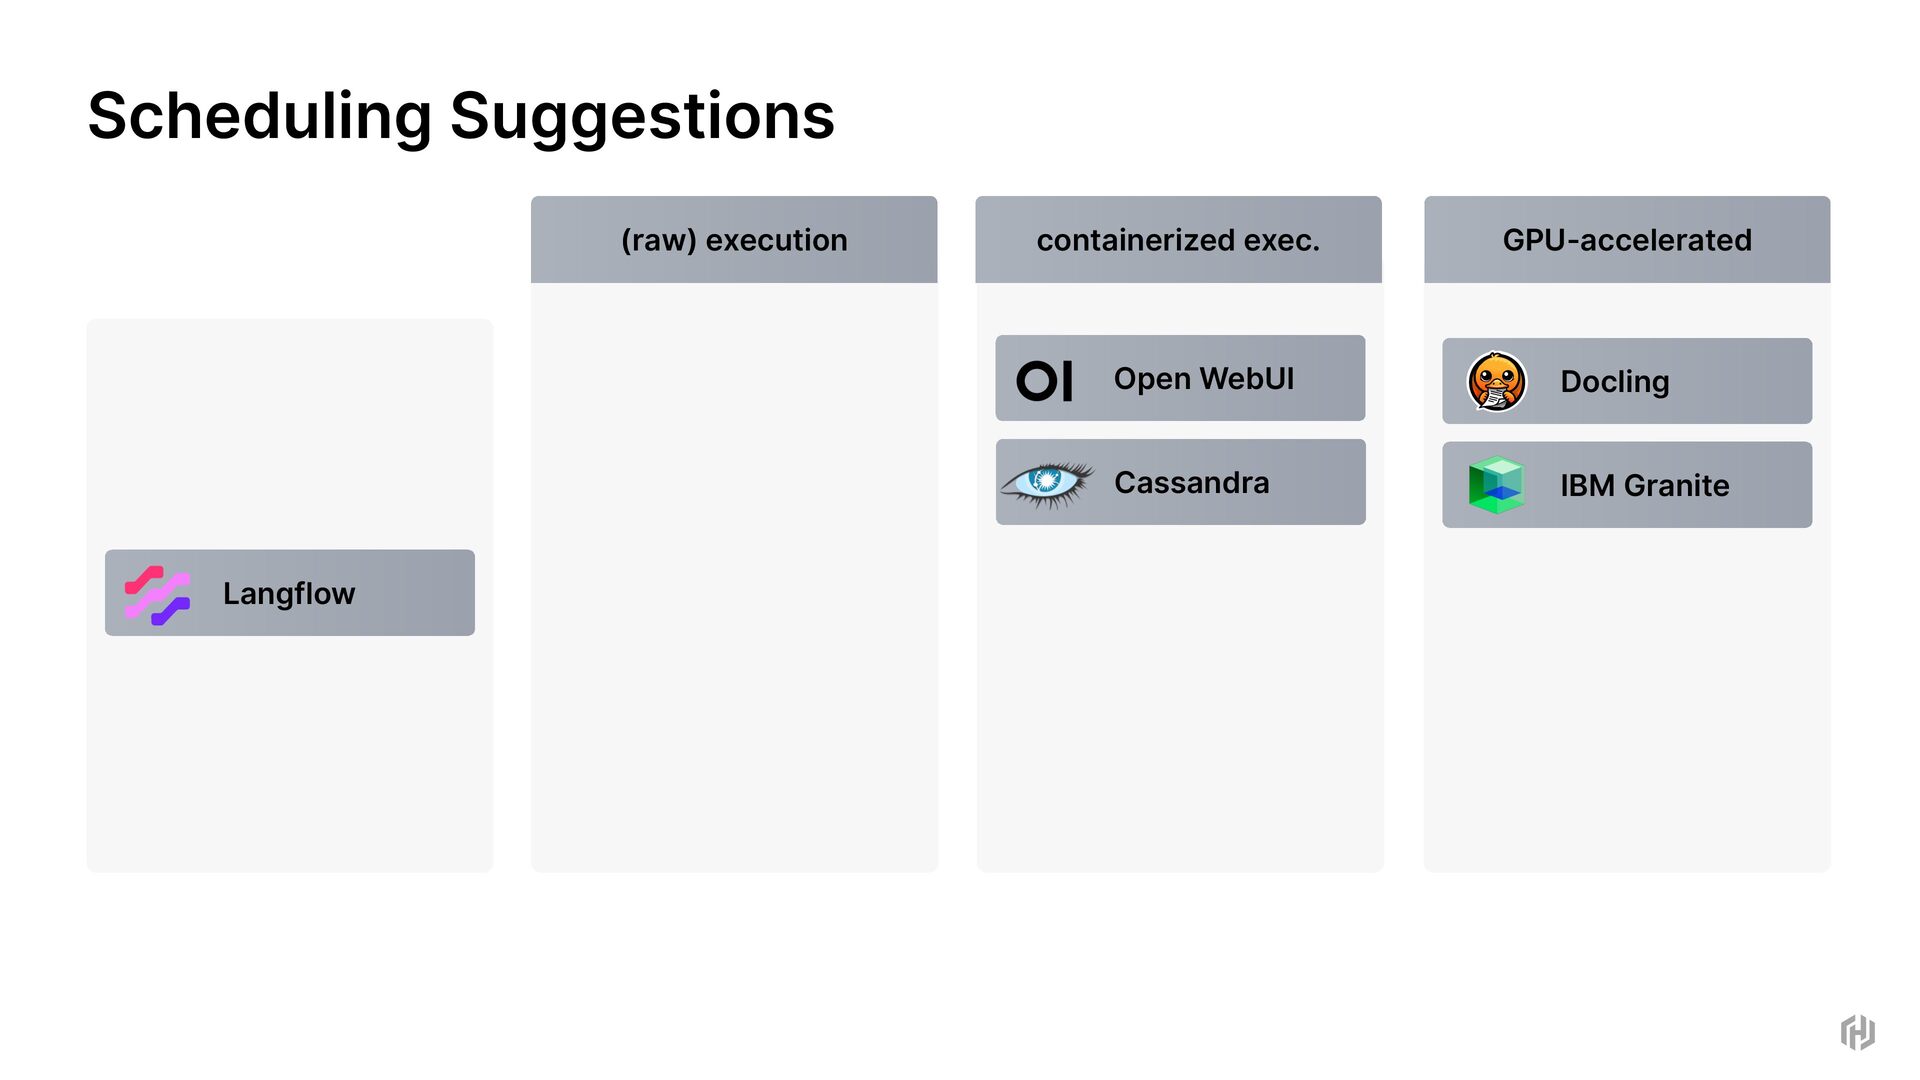1920x1080 pixels.
Task: Click the containerized exec. column header
Action: click(1178, 240)
